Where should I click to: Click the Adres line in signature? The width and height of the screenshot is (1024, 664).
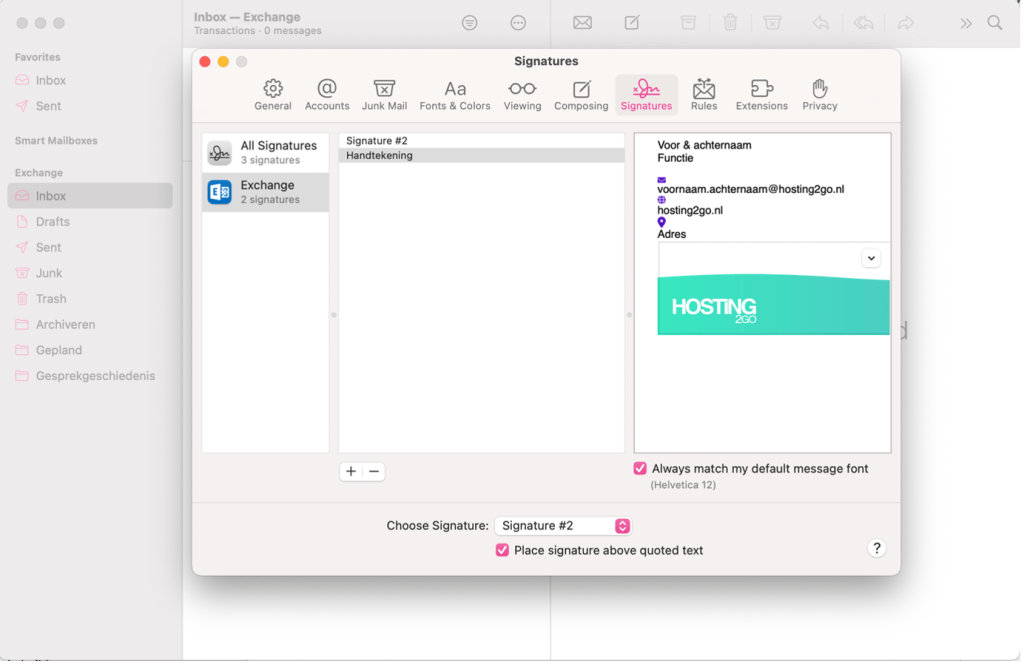pyautogui.click(x=671, y=234)
